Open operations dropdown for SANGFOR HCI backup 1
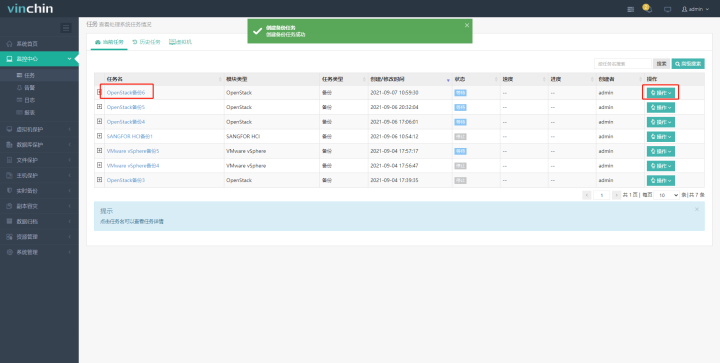 661,137
